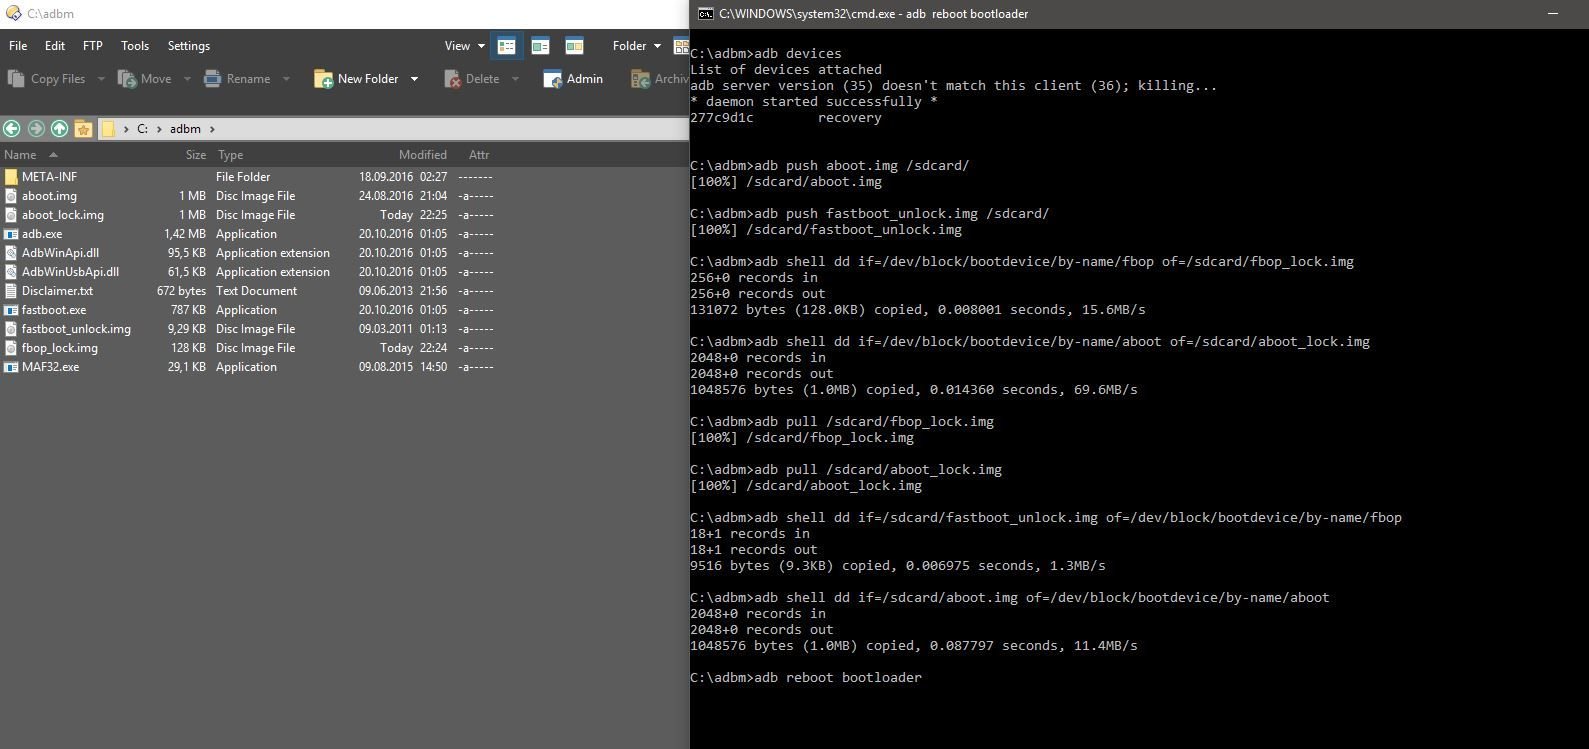Select the fbop_lock.img file icon
The width and height of the screenshot is (1589, 749).
[x=11, y=348]
